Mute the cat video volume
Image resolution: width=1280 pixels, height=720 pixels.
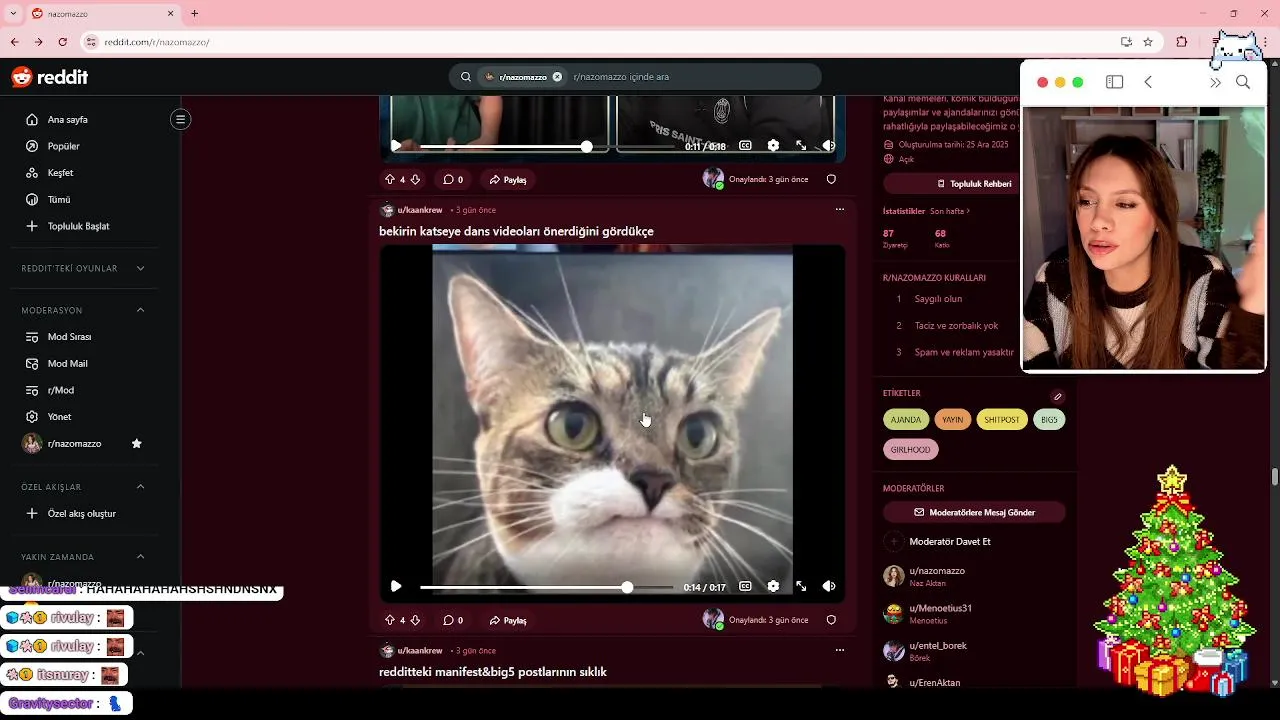tap(829, 586)
